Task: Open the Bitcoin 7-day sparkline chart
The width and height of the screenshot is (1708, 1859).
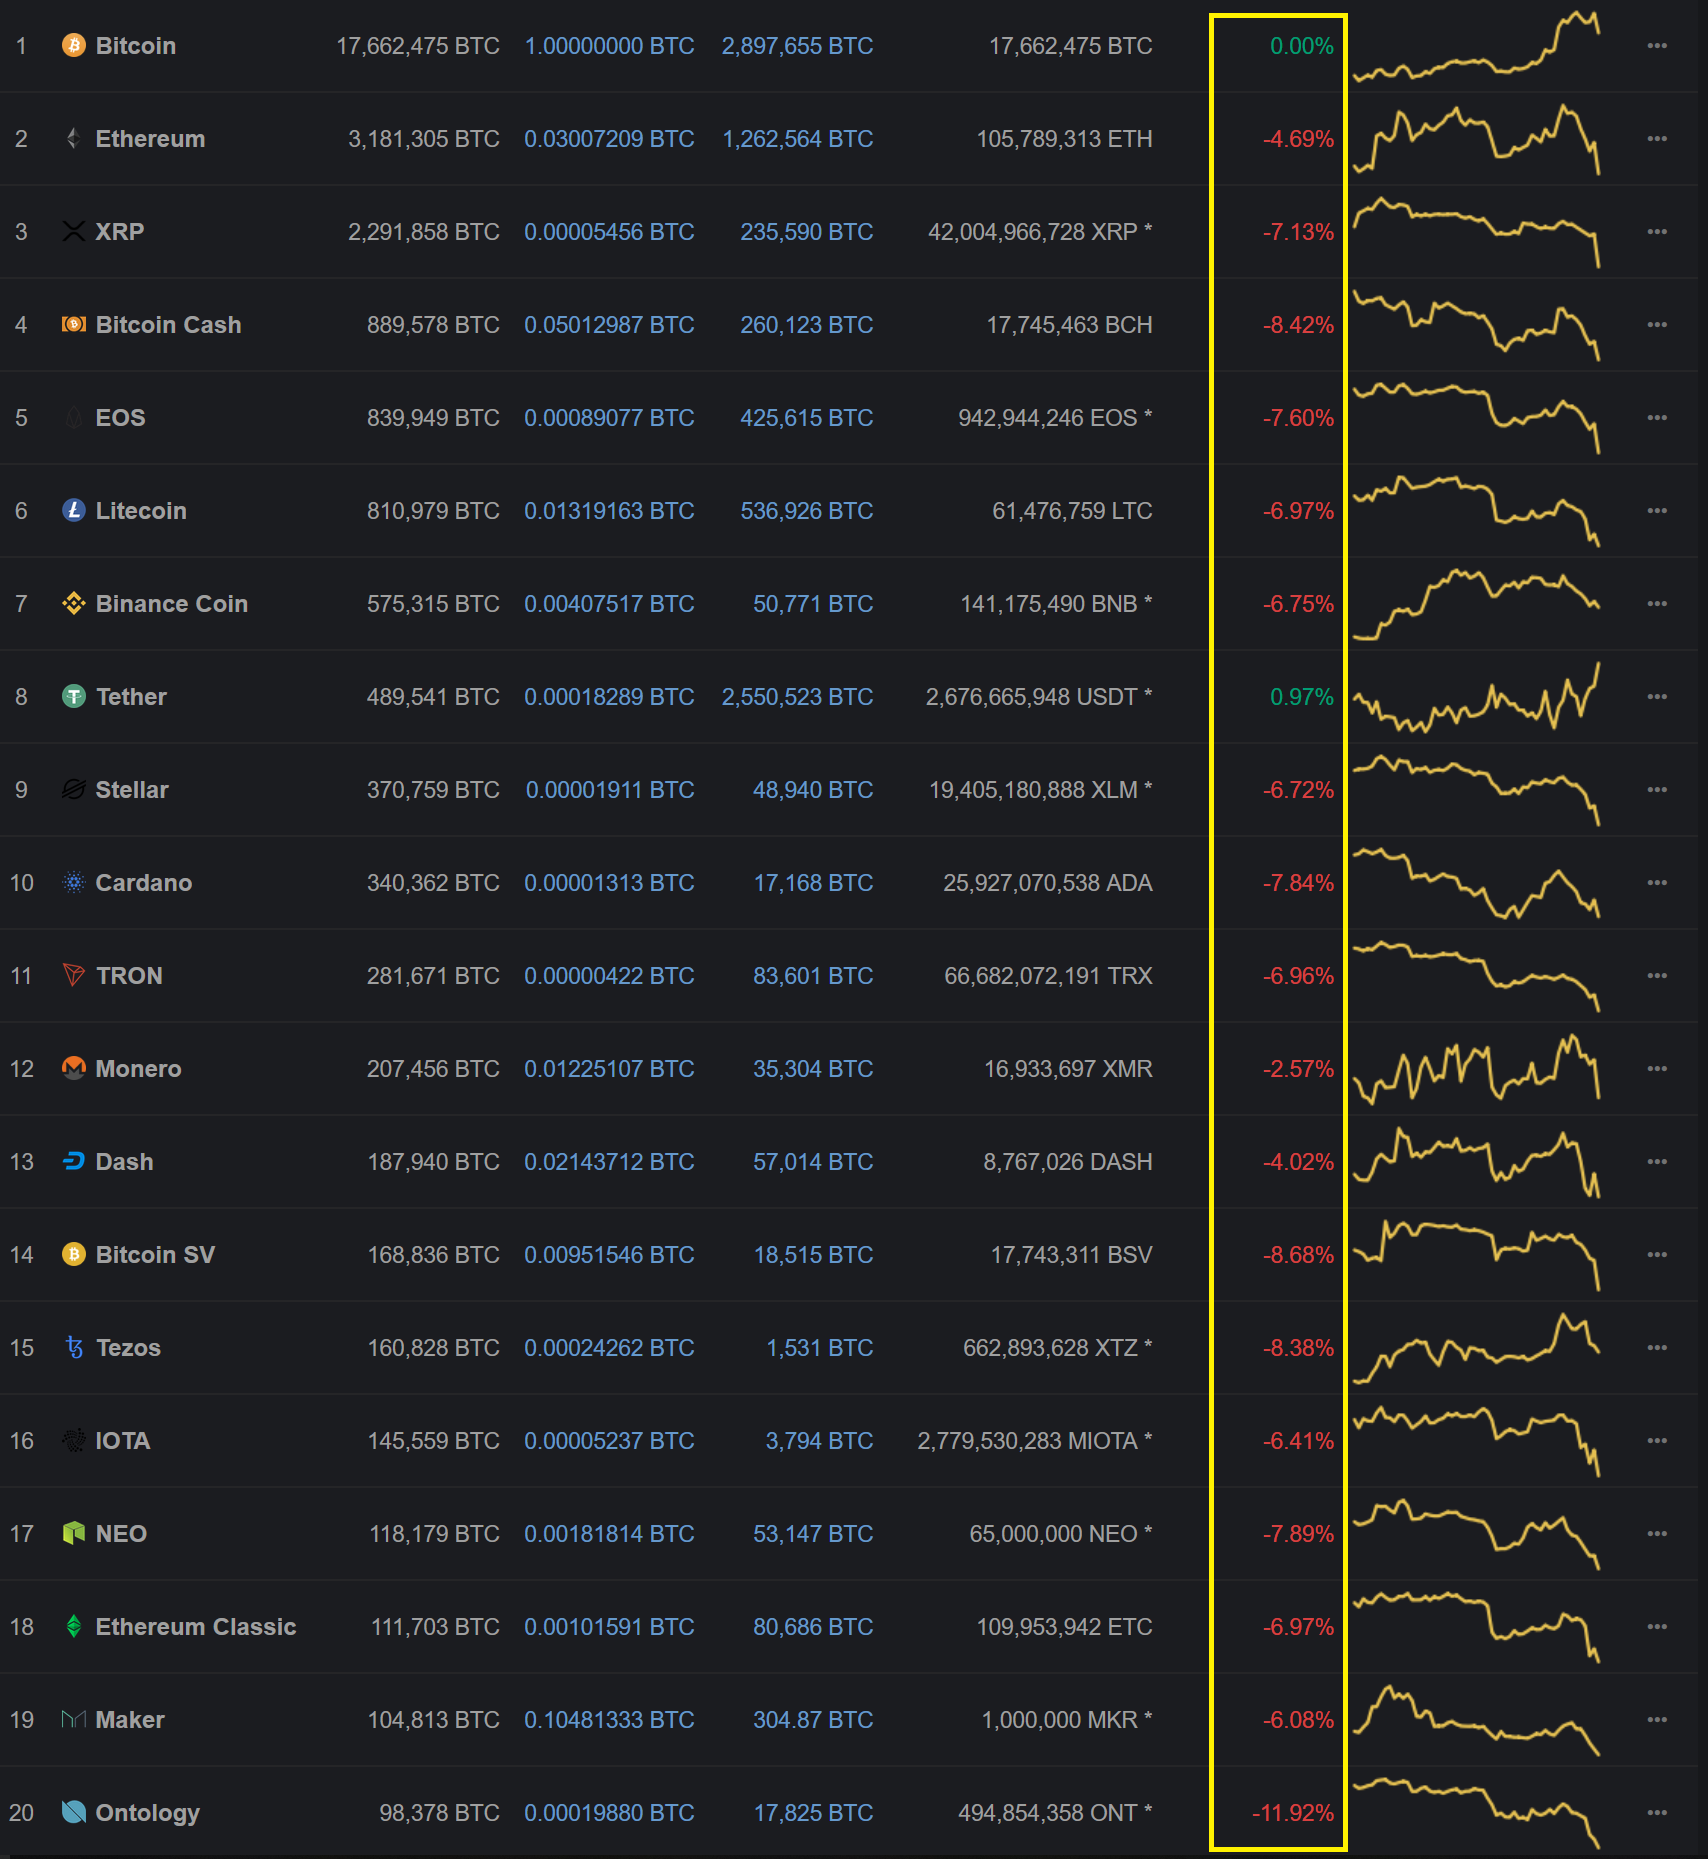Action: tap(1476, 46)
